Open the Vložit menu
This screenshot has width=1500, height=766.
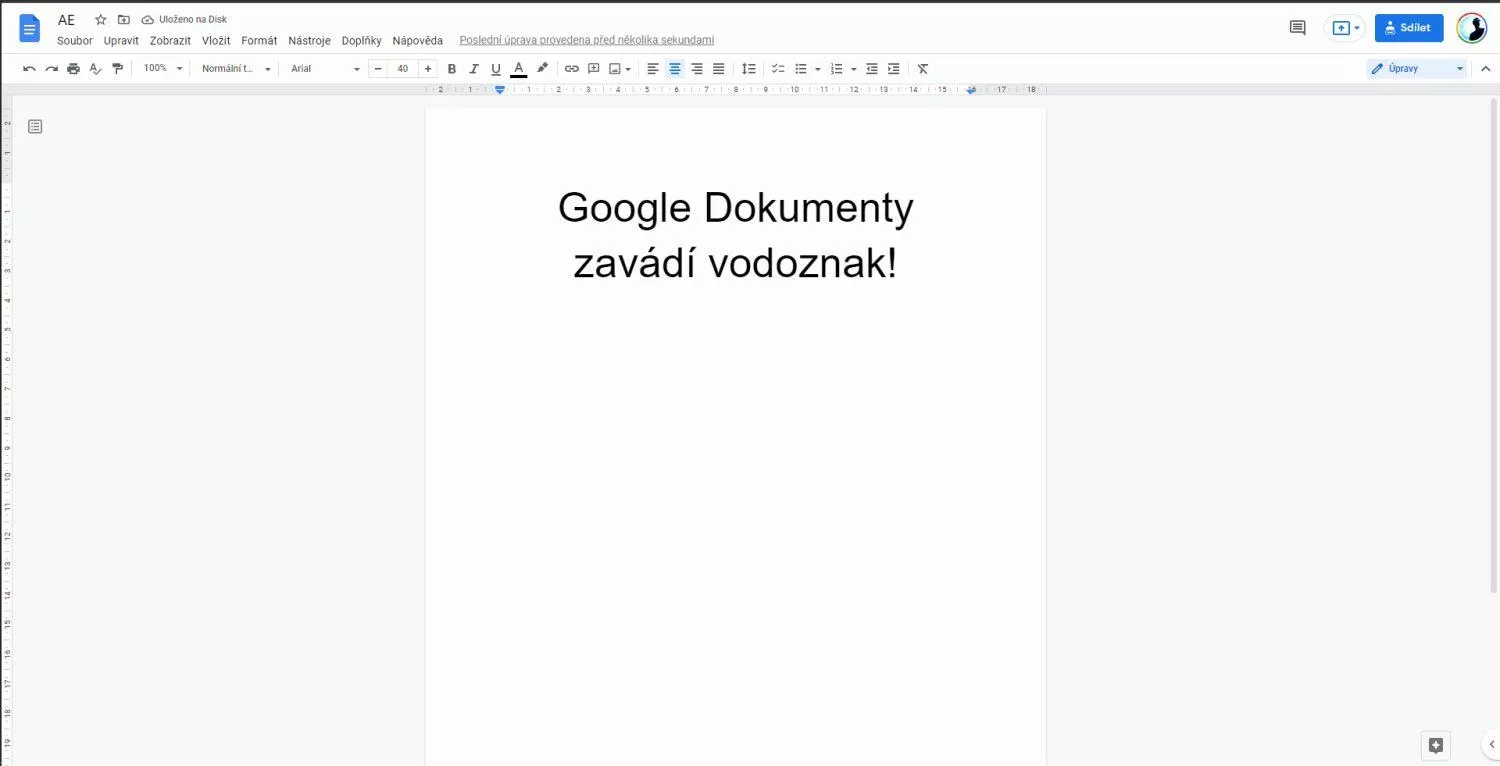tap(216, 41)
